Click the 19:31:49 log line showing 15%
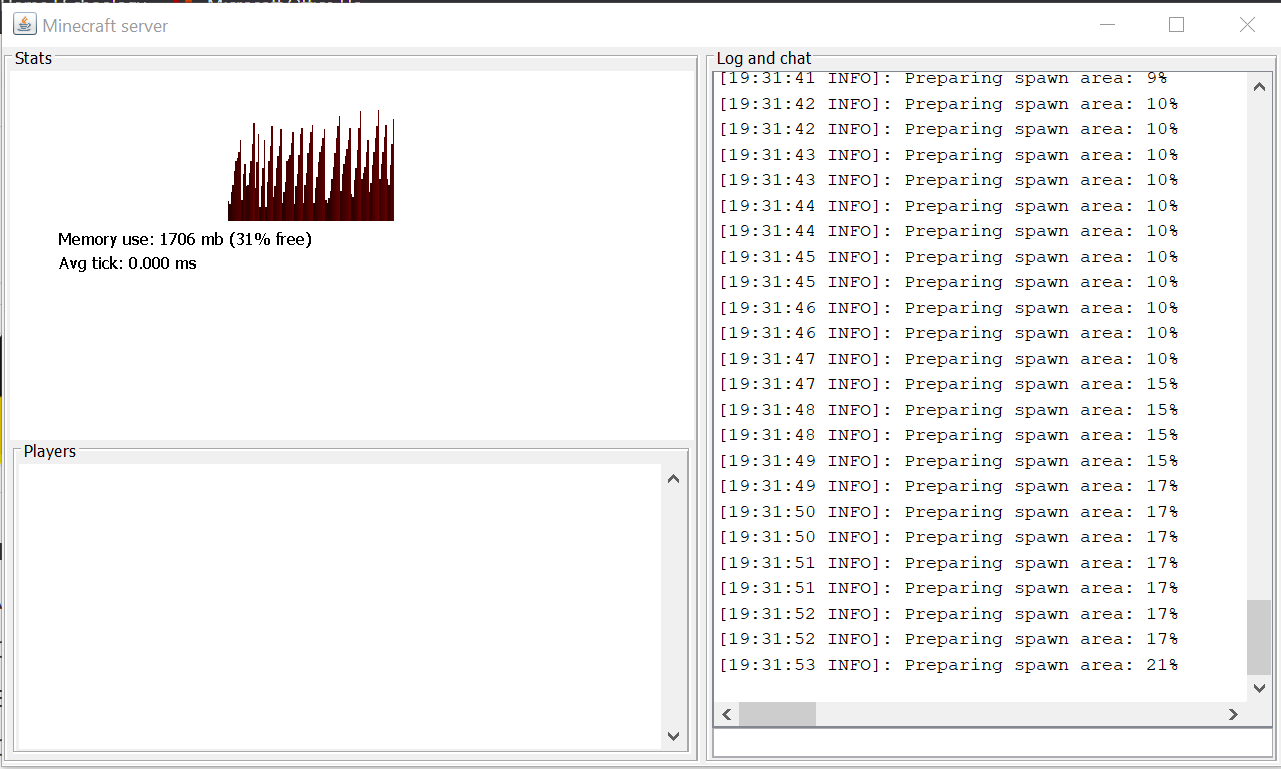Viewport: 1281px width, 769px height. pyautogui.click(x=948, y=461)
